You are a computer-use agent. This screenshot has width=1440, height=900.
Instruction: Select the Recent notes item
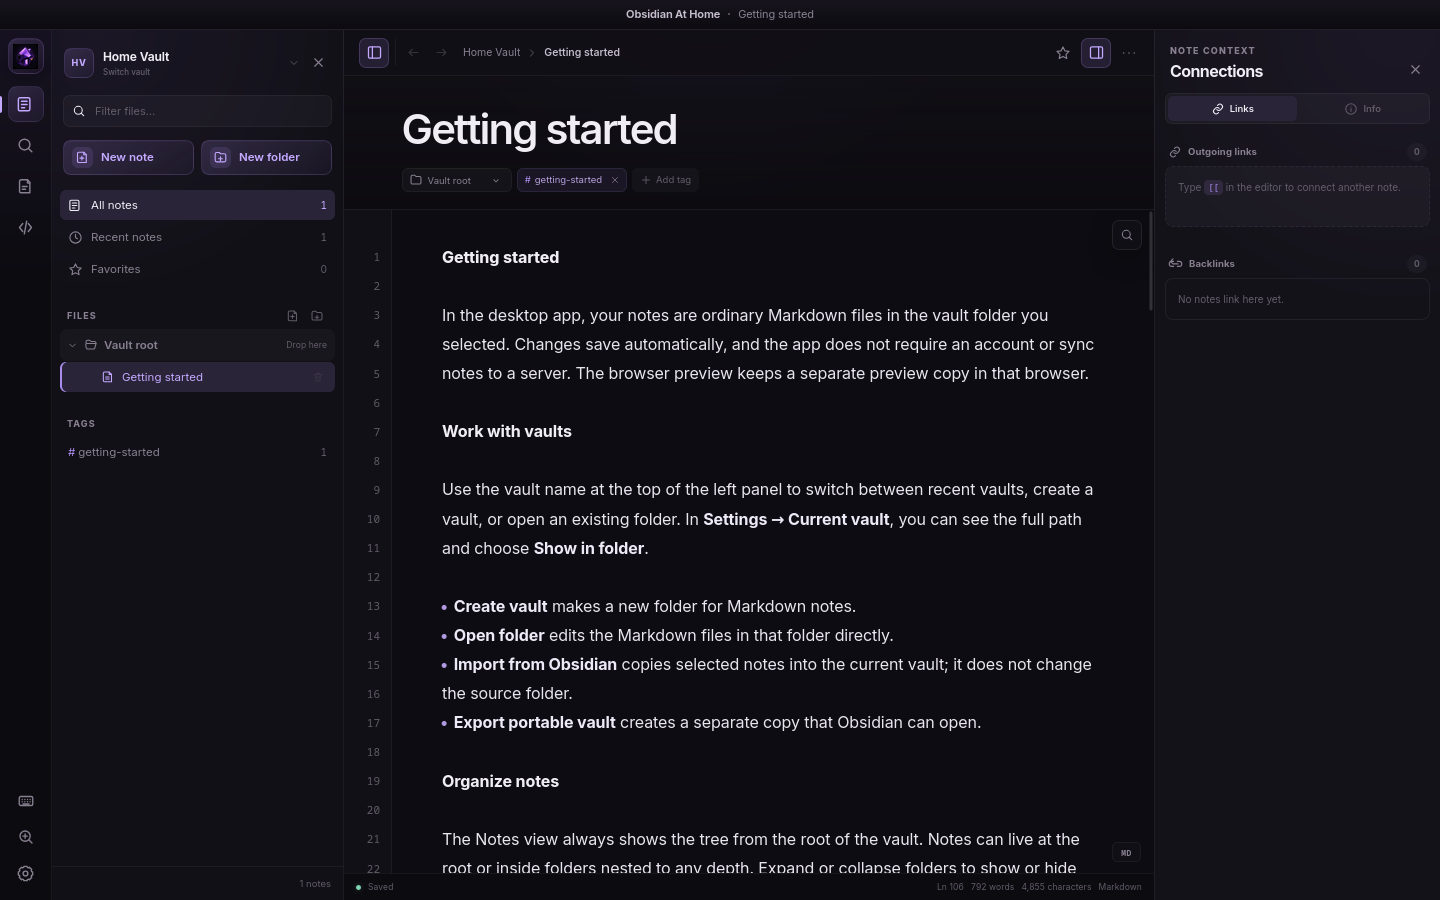(x=197, y=237)
